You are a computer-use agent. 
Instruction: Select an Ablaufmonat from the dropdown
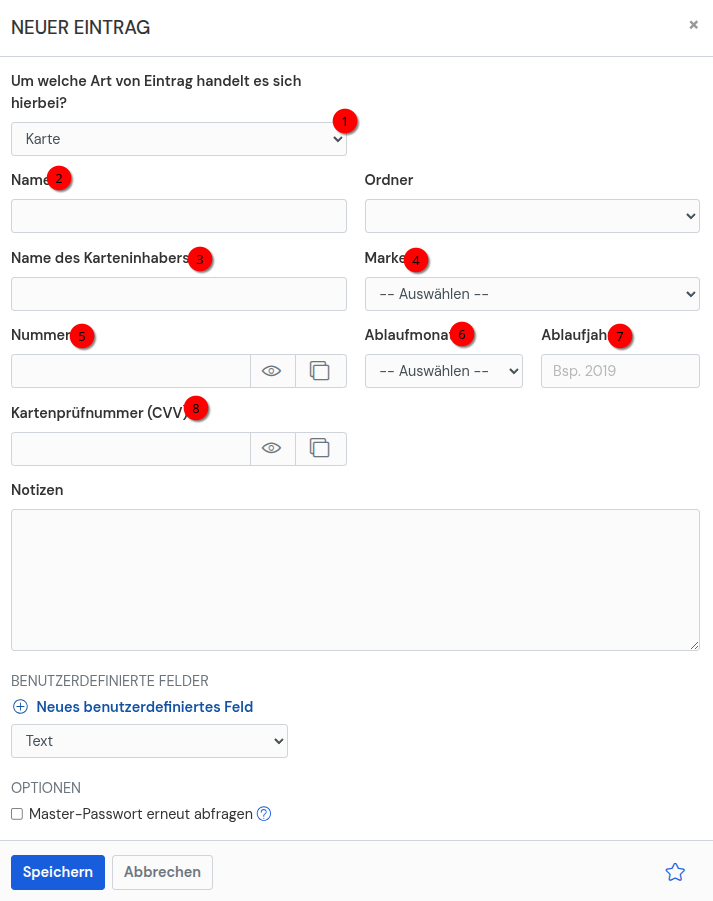tap(444, 371)
